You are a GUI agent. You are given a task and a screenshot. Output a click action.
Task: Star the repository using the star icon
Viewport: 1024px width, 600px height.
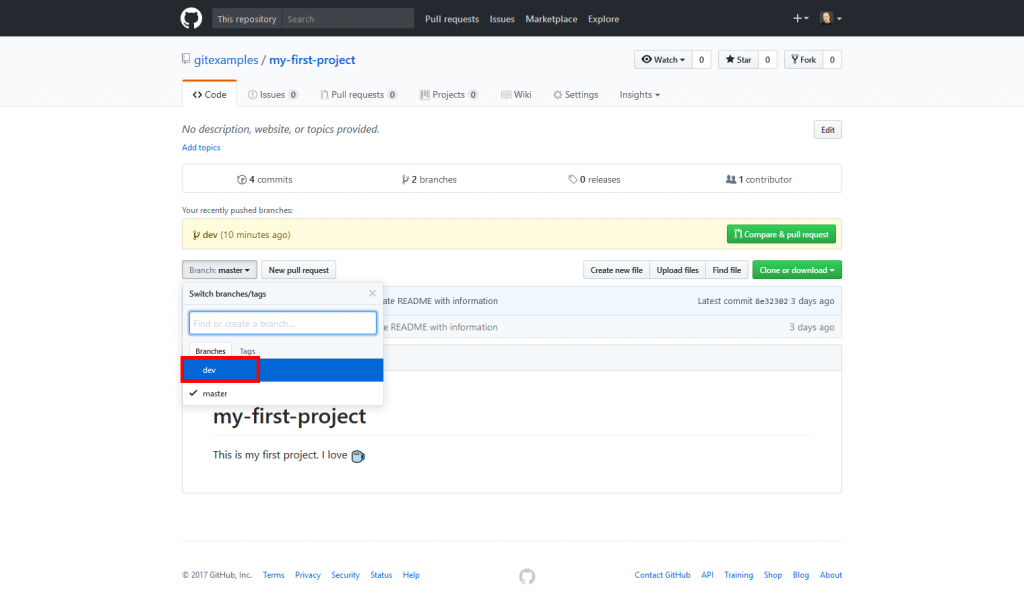coord(732,59)
